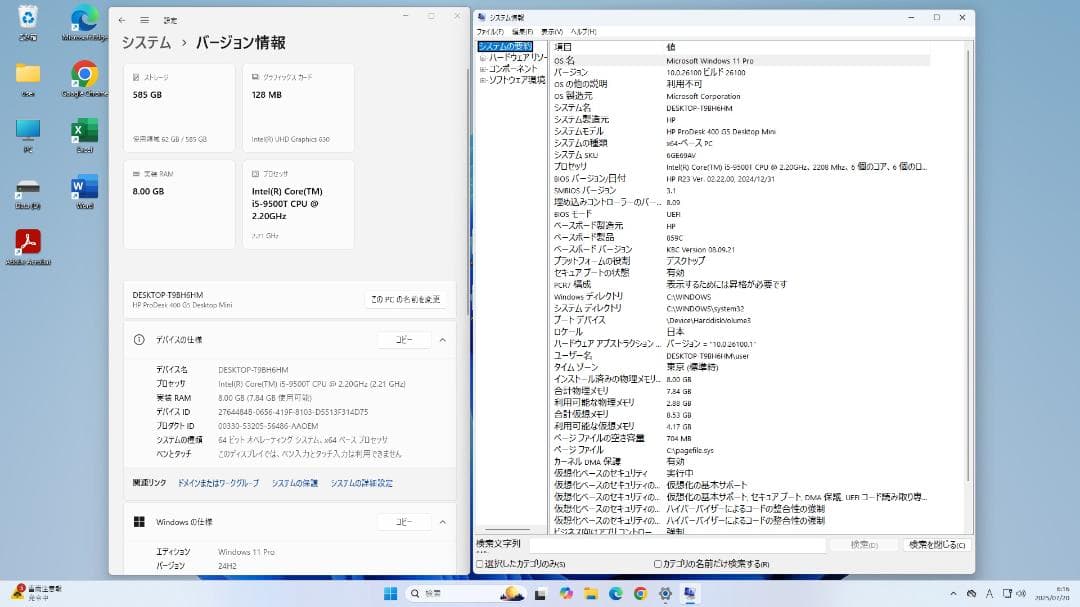The width and height of the screenshot is (1080, 607).
Task: Open the 表示 menu in システム情報
Action: tap(550, 31)
